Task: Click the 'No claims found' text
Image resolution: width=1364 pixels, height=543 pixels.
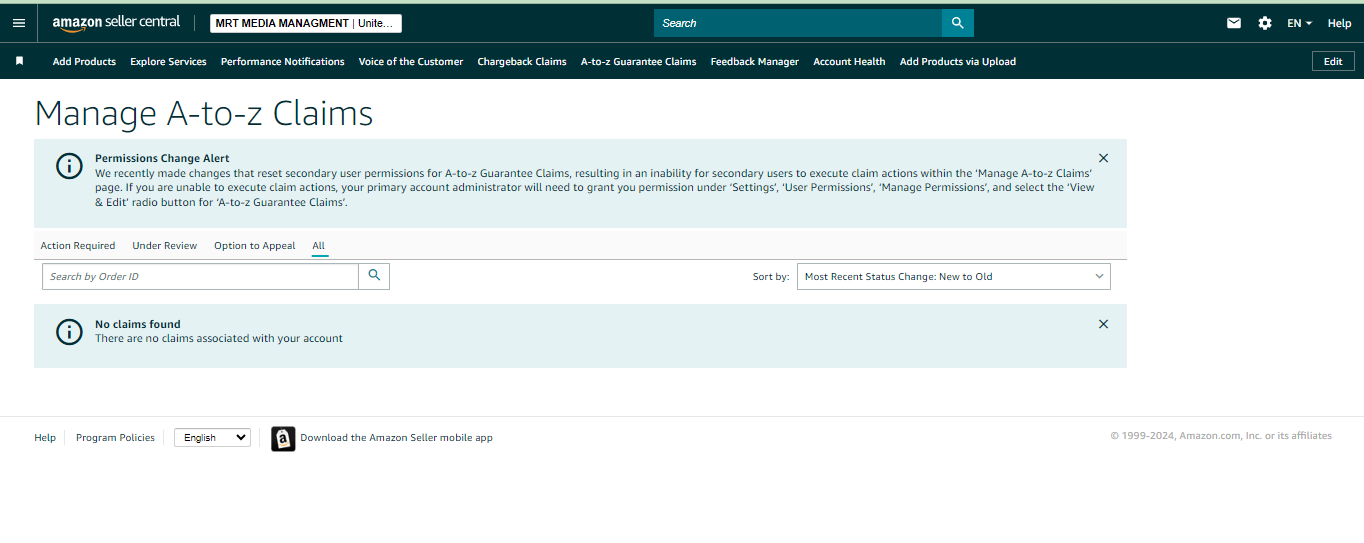Action: pyautogui.click(x=138, y=324)
